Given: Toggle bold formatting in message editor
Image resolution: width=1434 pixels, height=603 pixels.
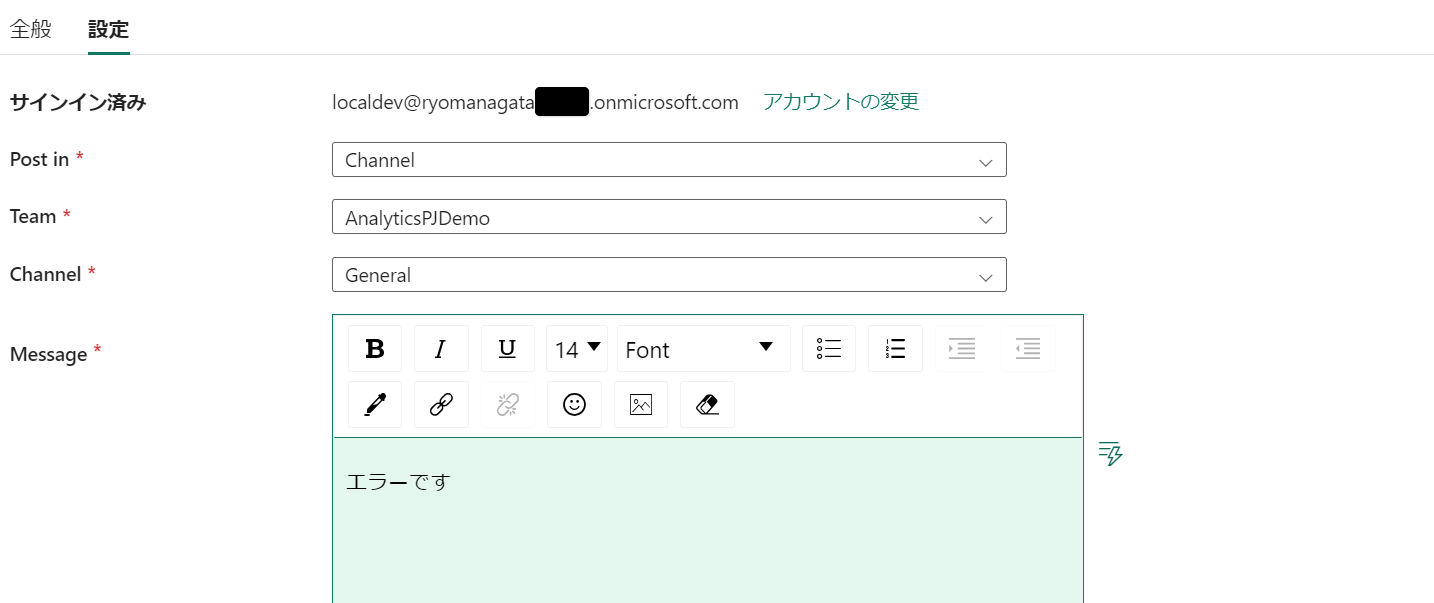Looking at the screenshot, I should click(x=375, y=349).
